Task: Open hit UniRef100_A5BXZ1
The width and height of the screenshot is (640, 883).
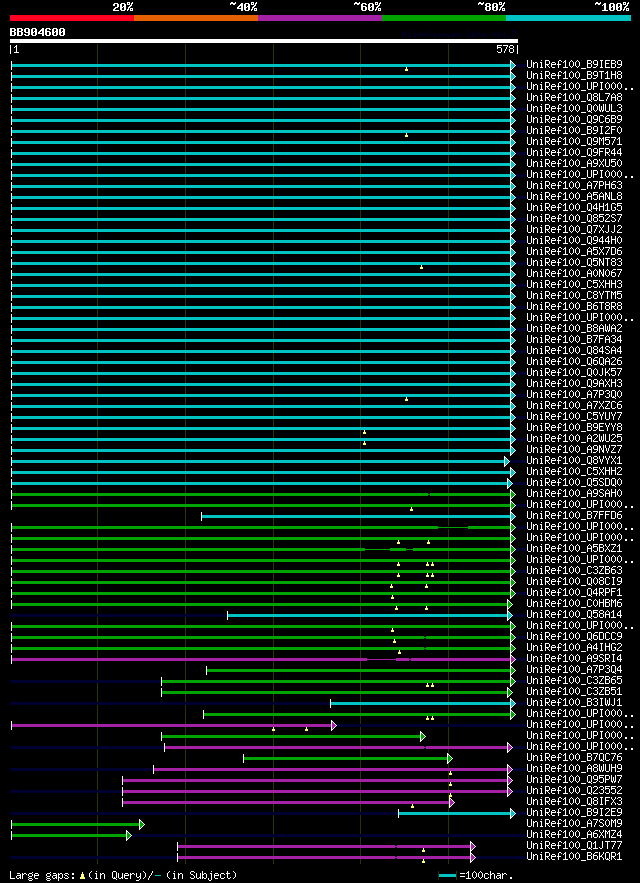Action: (x=574, y=548)
